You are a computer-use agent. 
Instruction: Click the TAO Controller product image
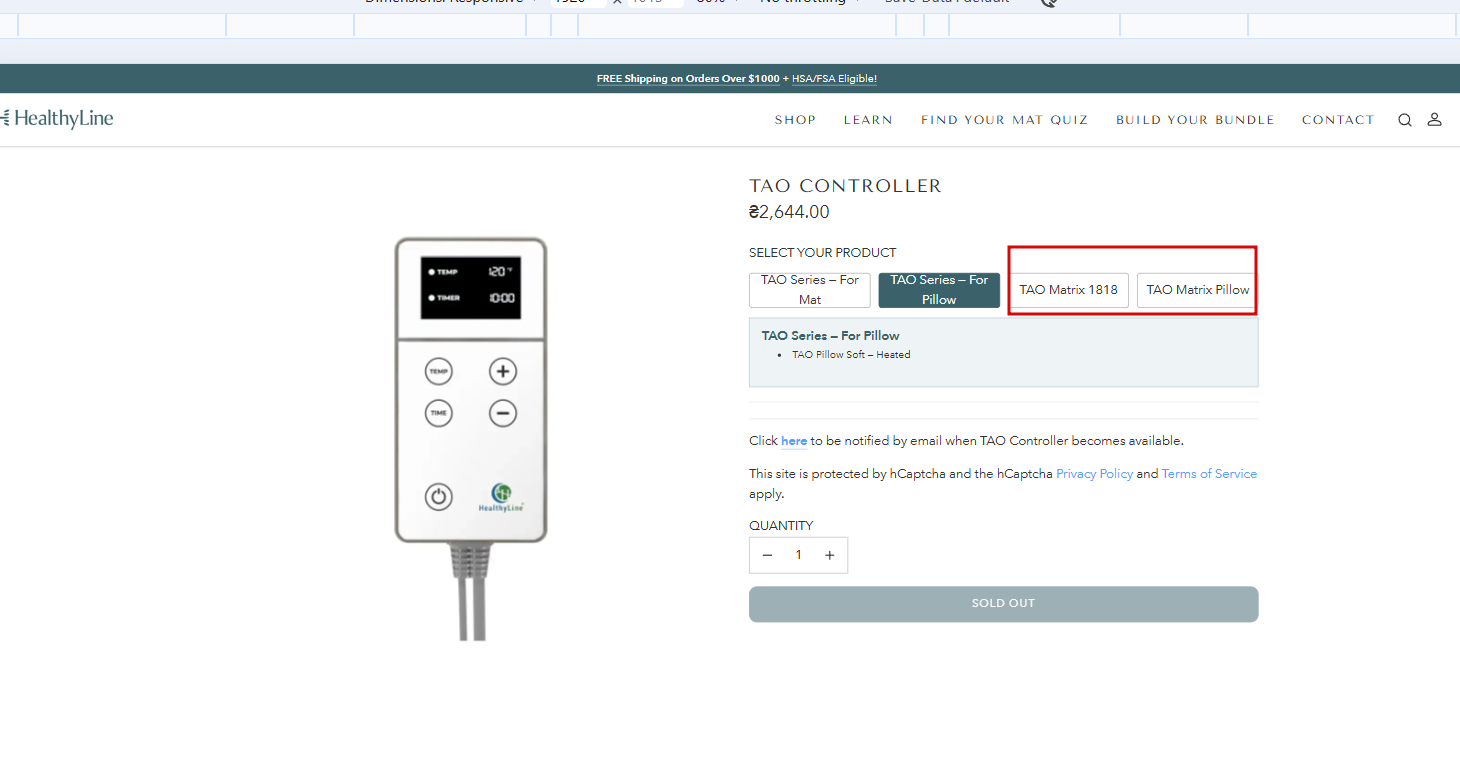coord(471,438)
